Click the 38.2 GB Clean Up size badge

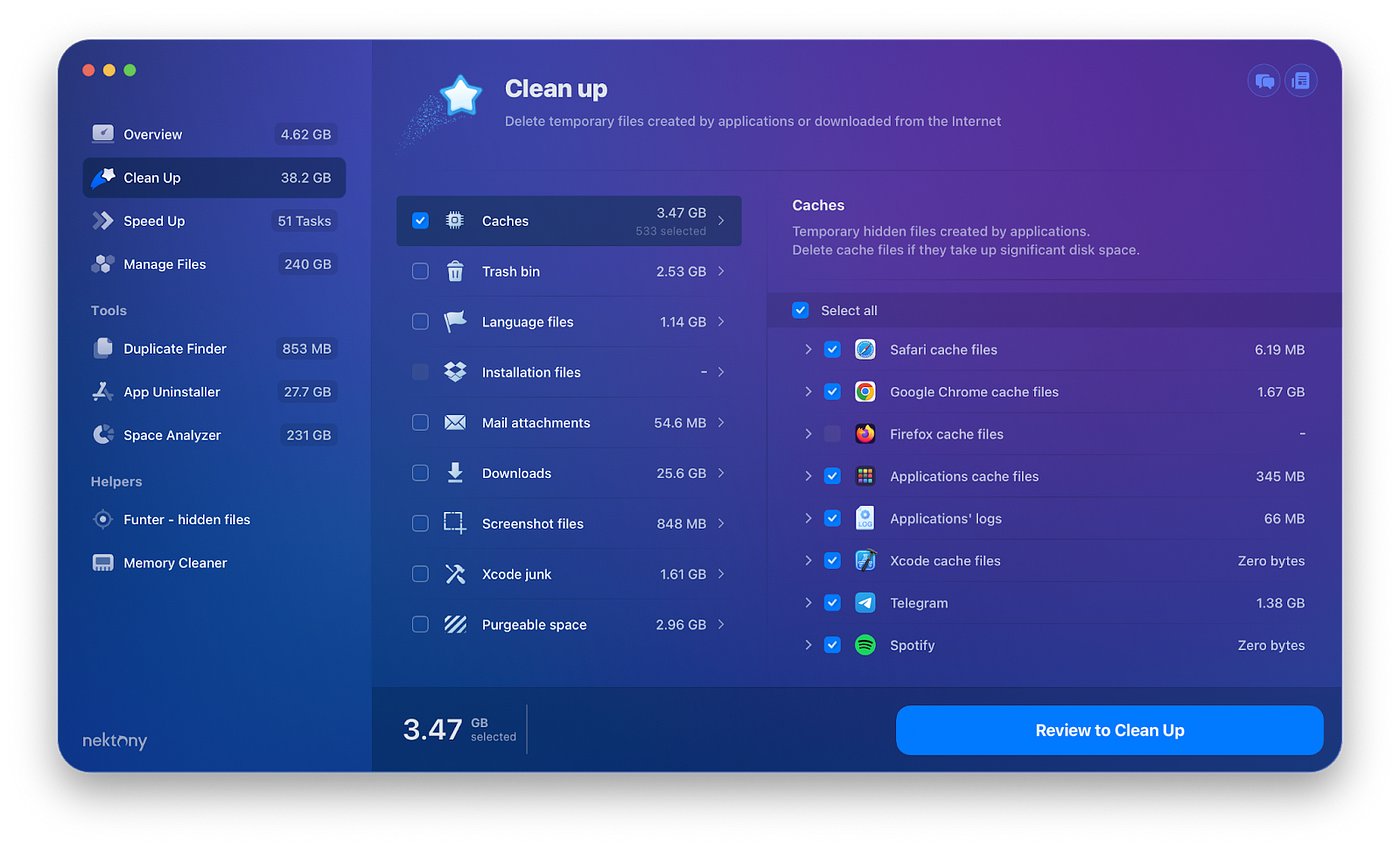click(x=306, y=178)
